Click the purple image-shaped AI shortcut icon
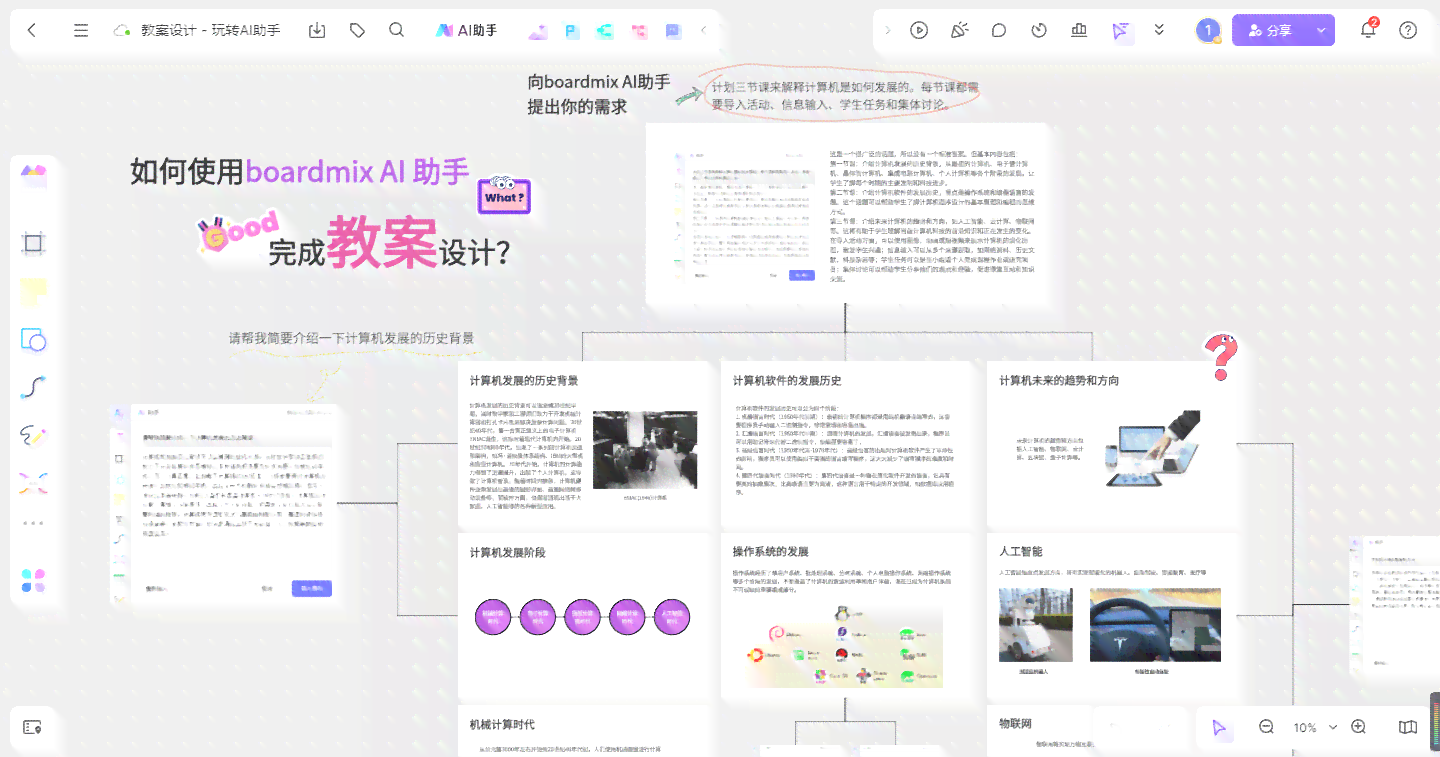This screenshot has height=757, width=1440. click(x=538, y=31)
